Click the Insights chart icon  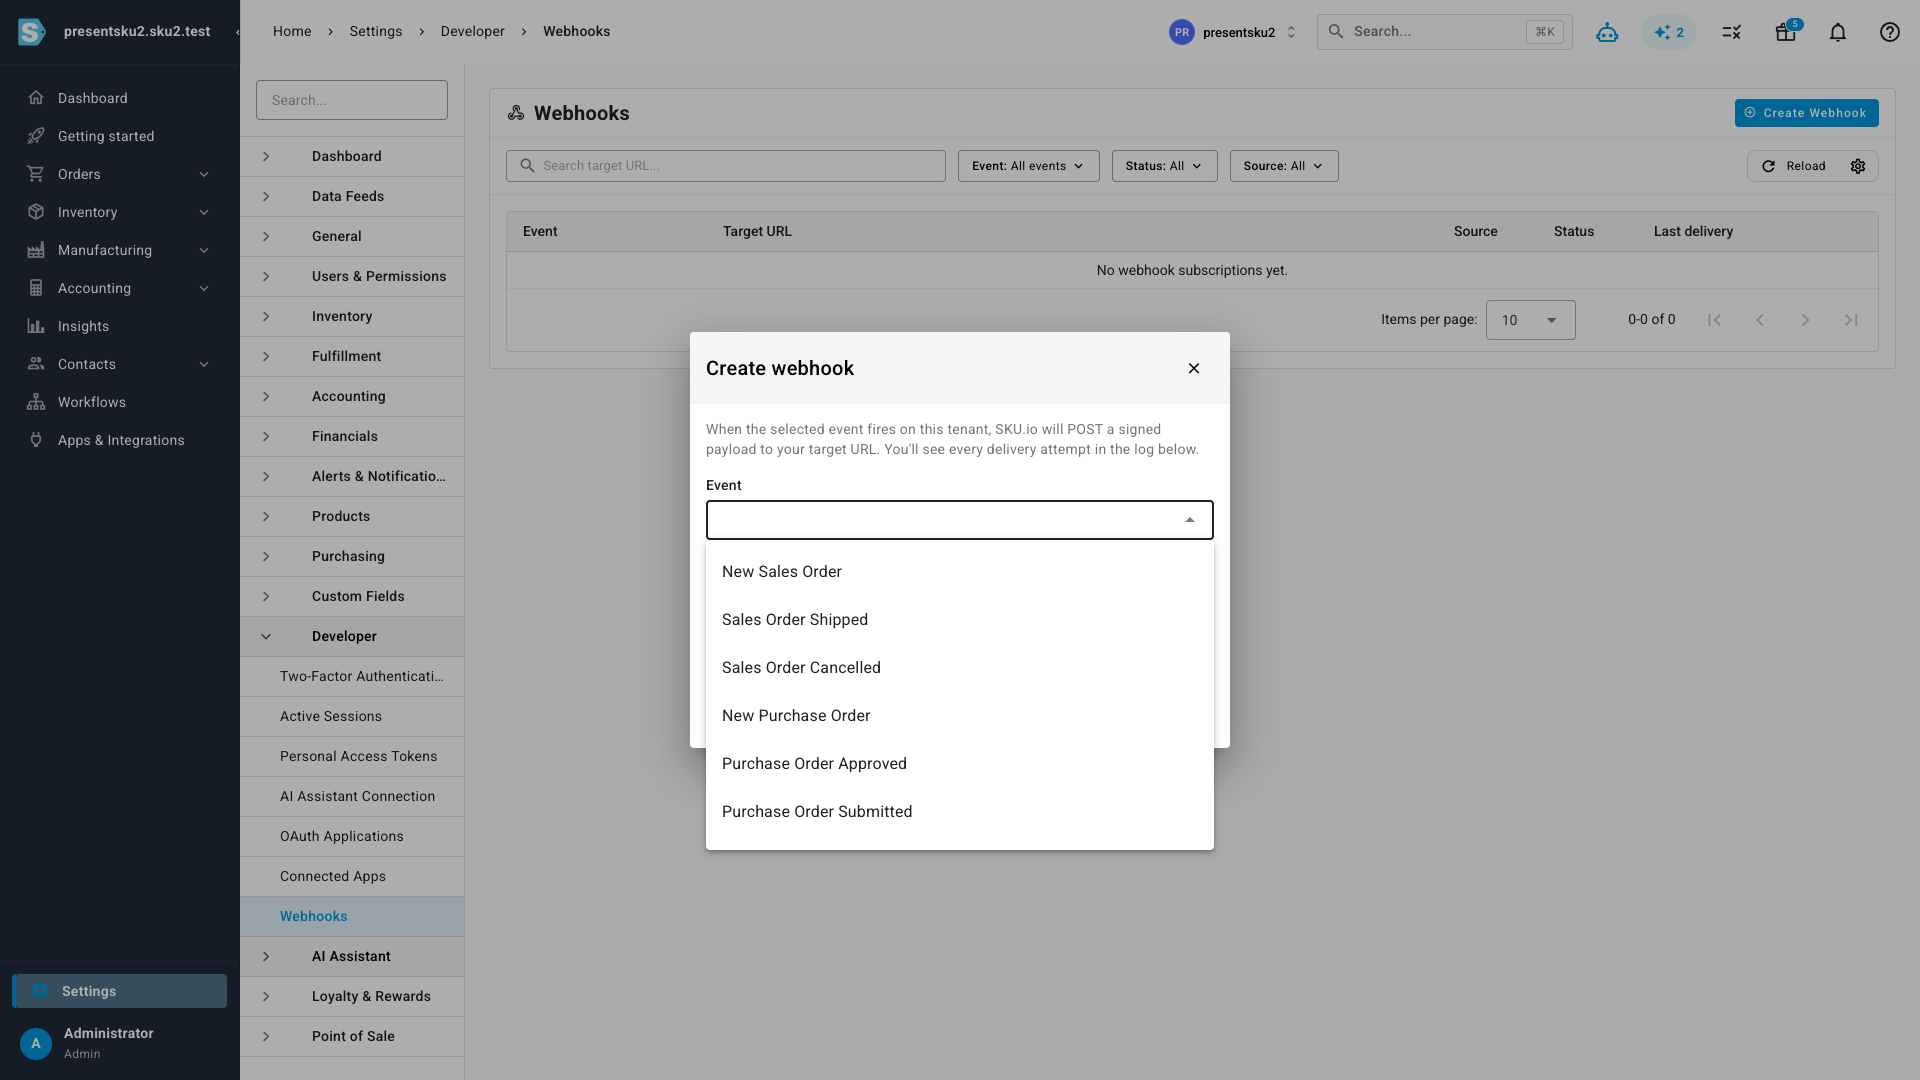coord(36,326)
